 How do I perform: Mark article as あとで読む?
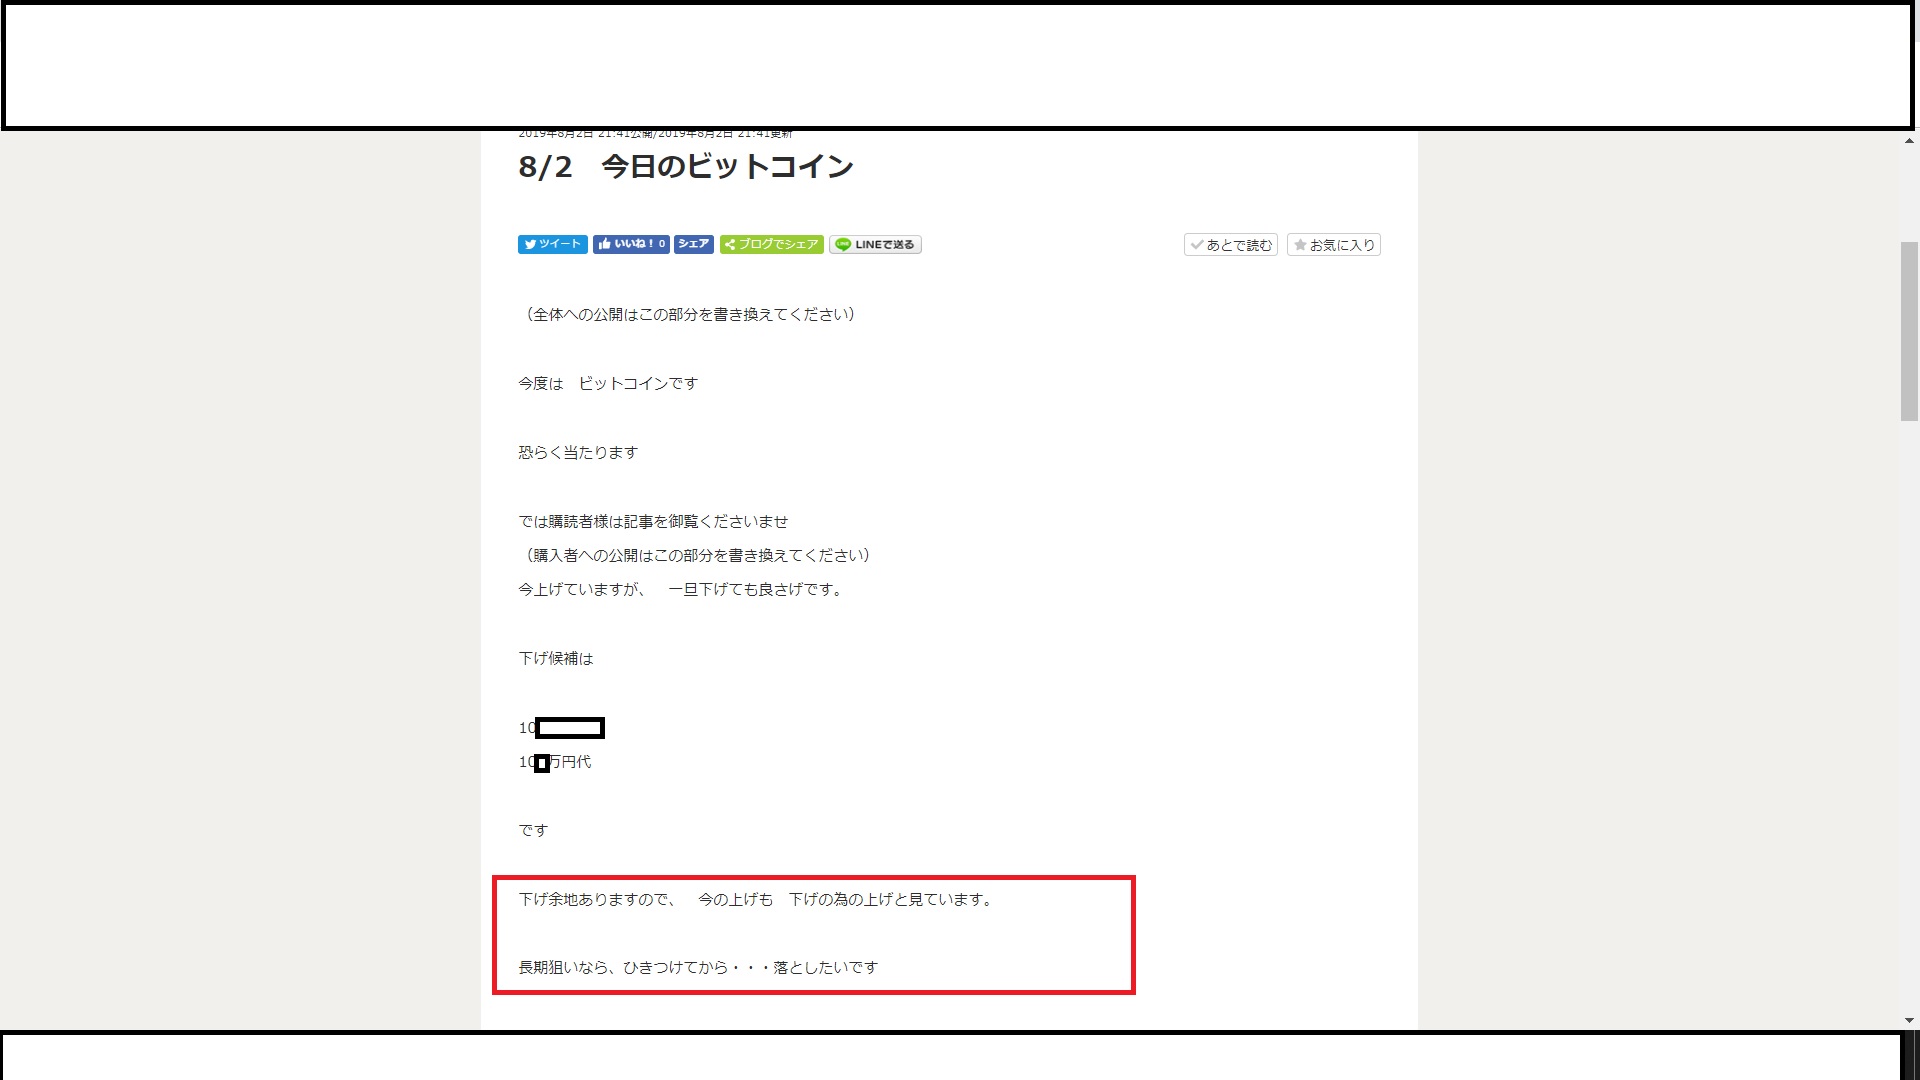pyautogui.click(x=1230, y=245)
